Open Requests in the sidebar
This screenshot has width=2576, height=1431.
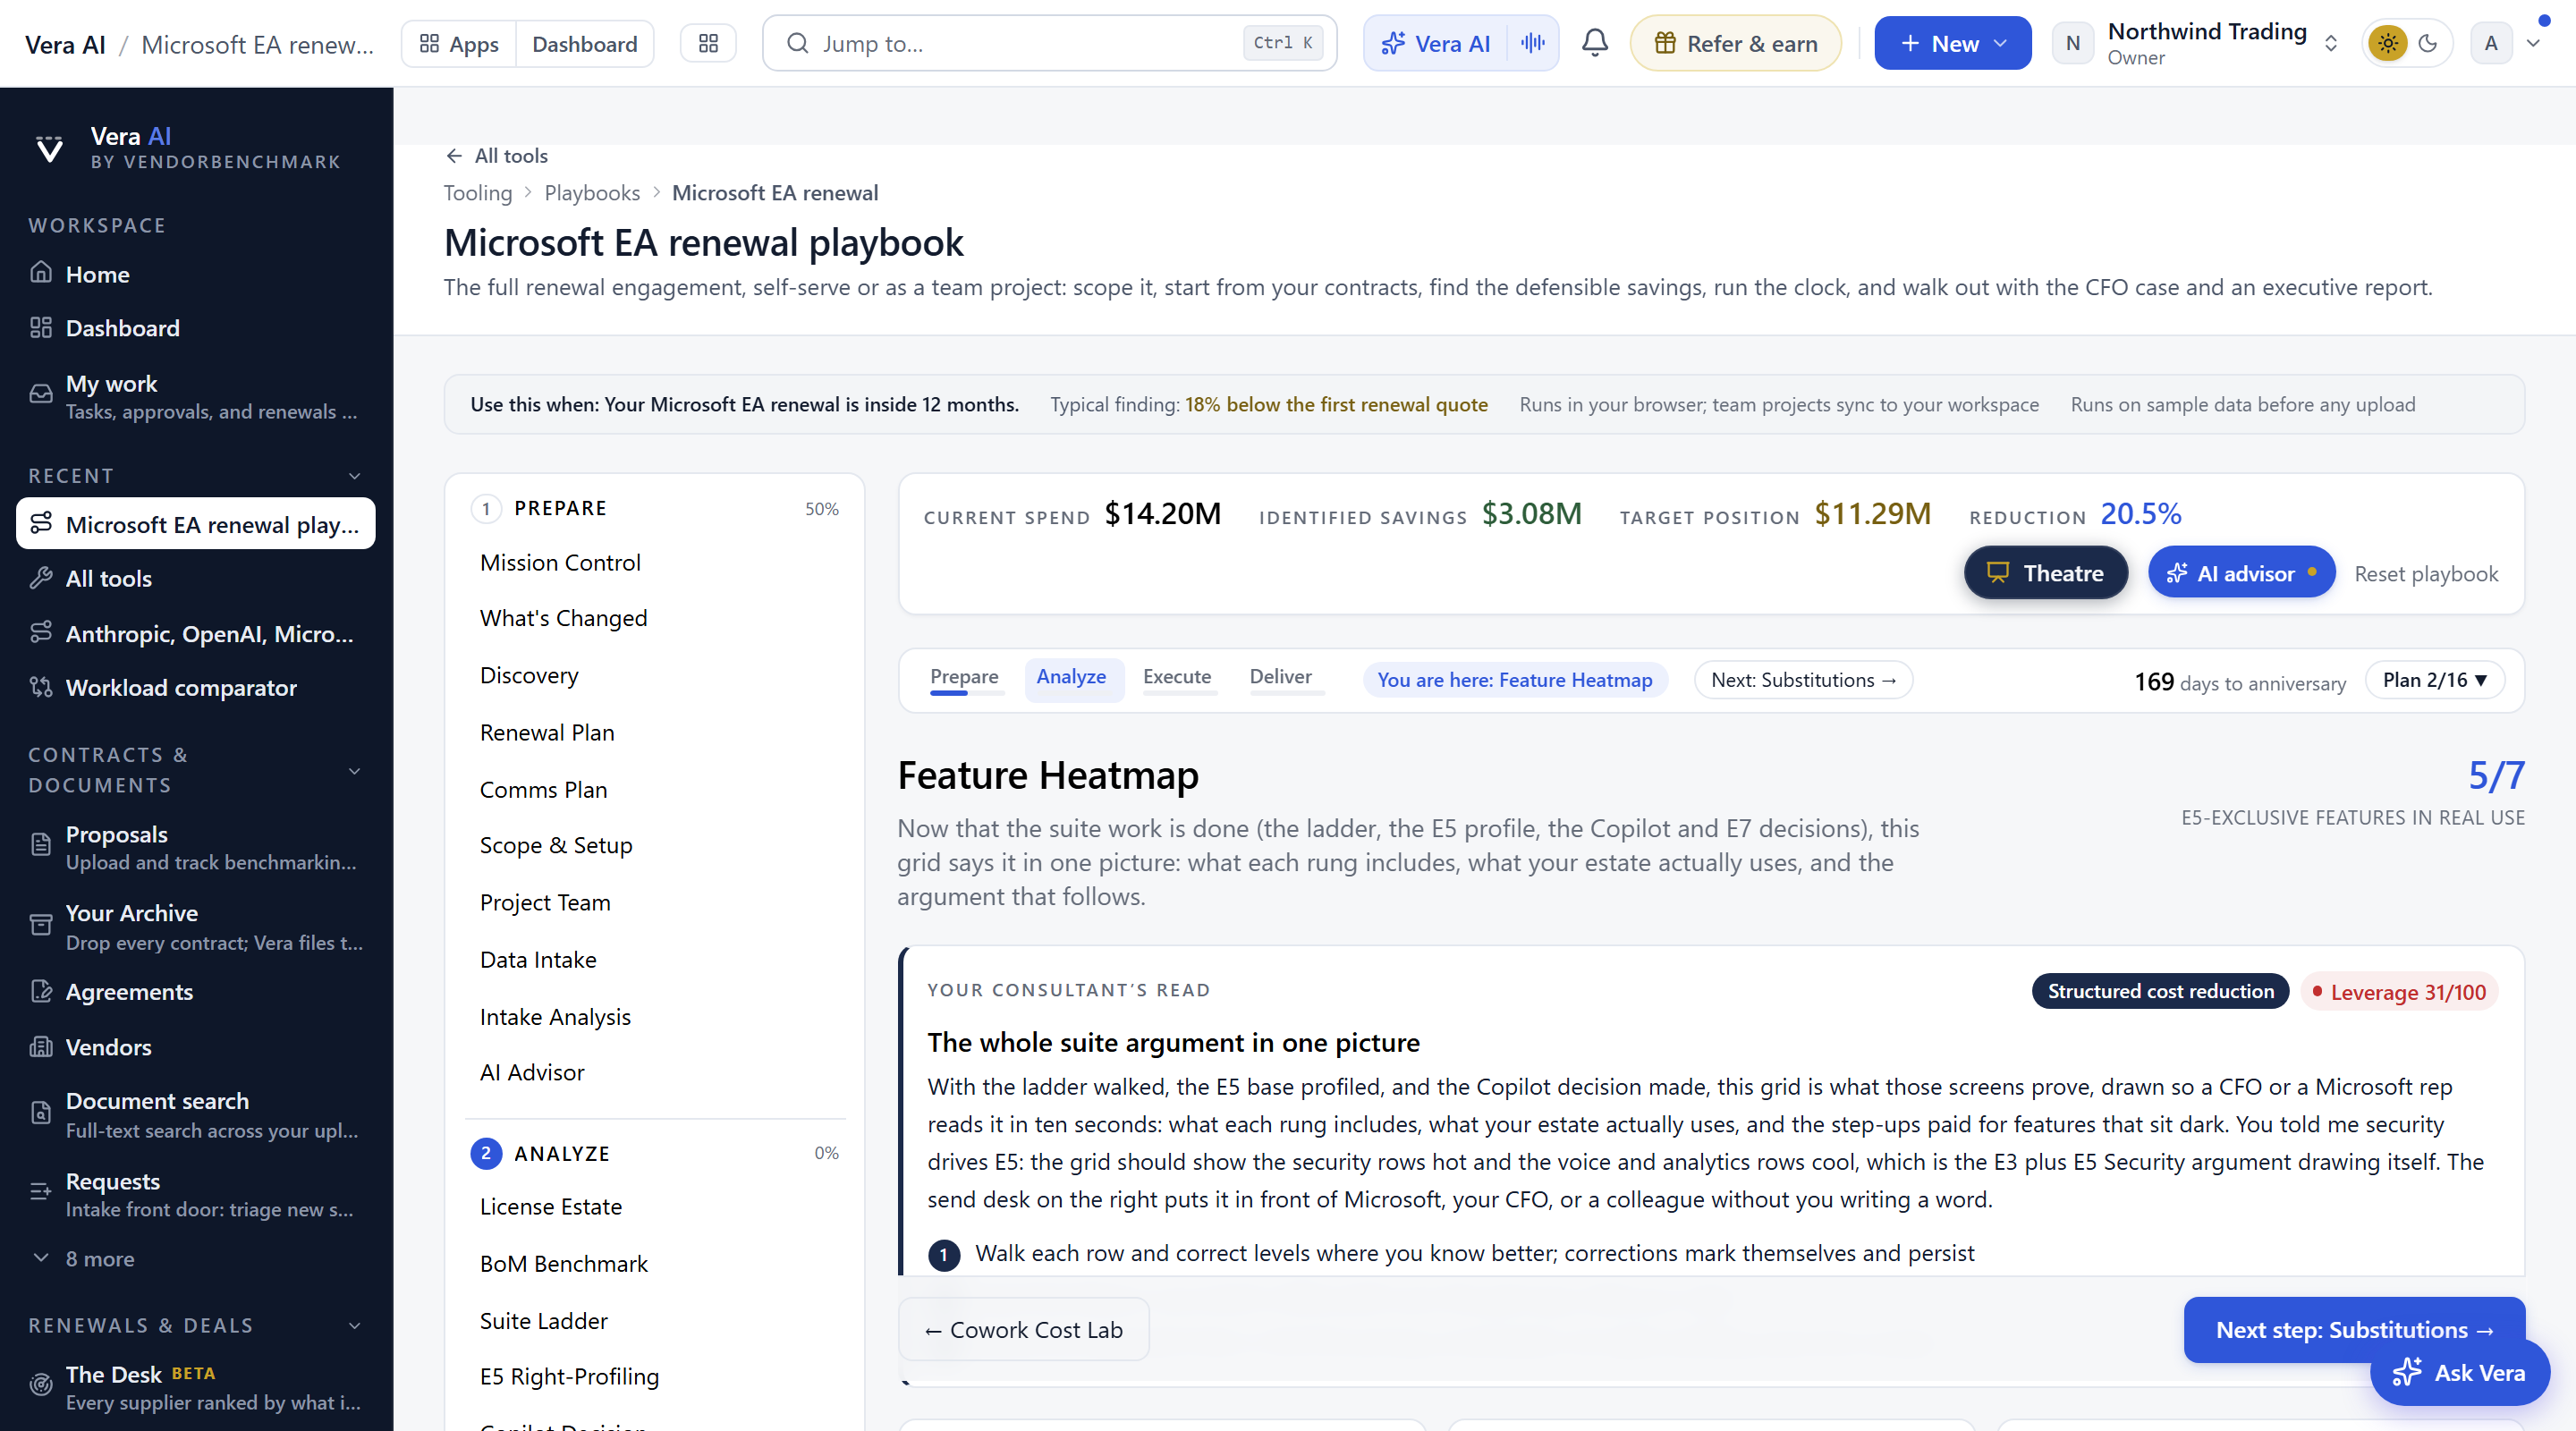click(x=196, y=1194)
